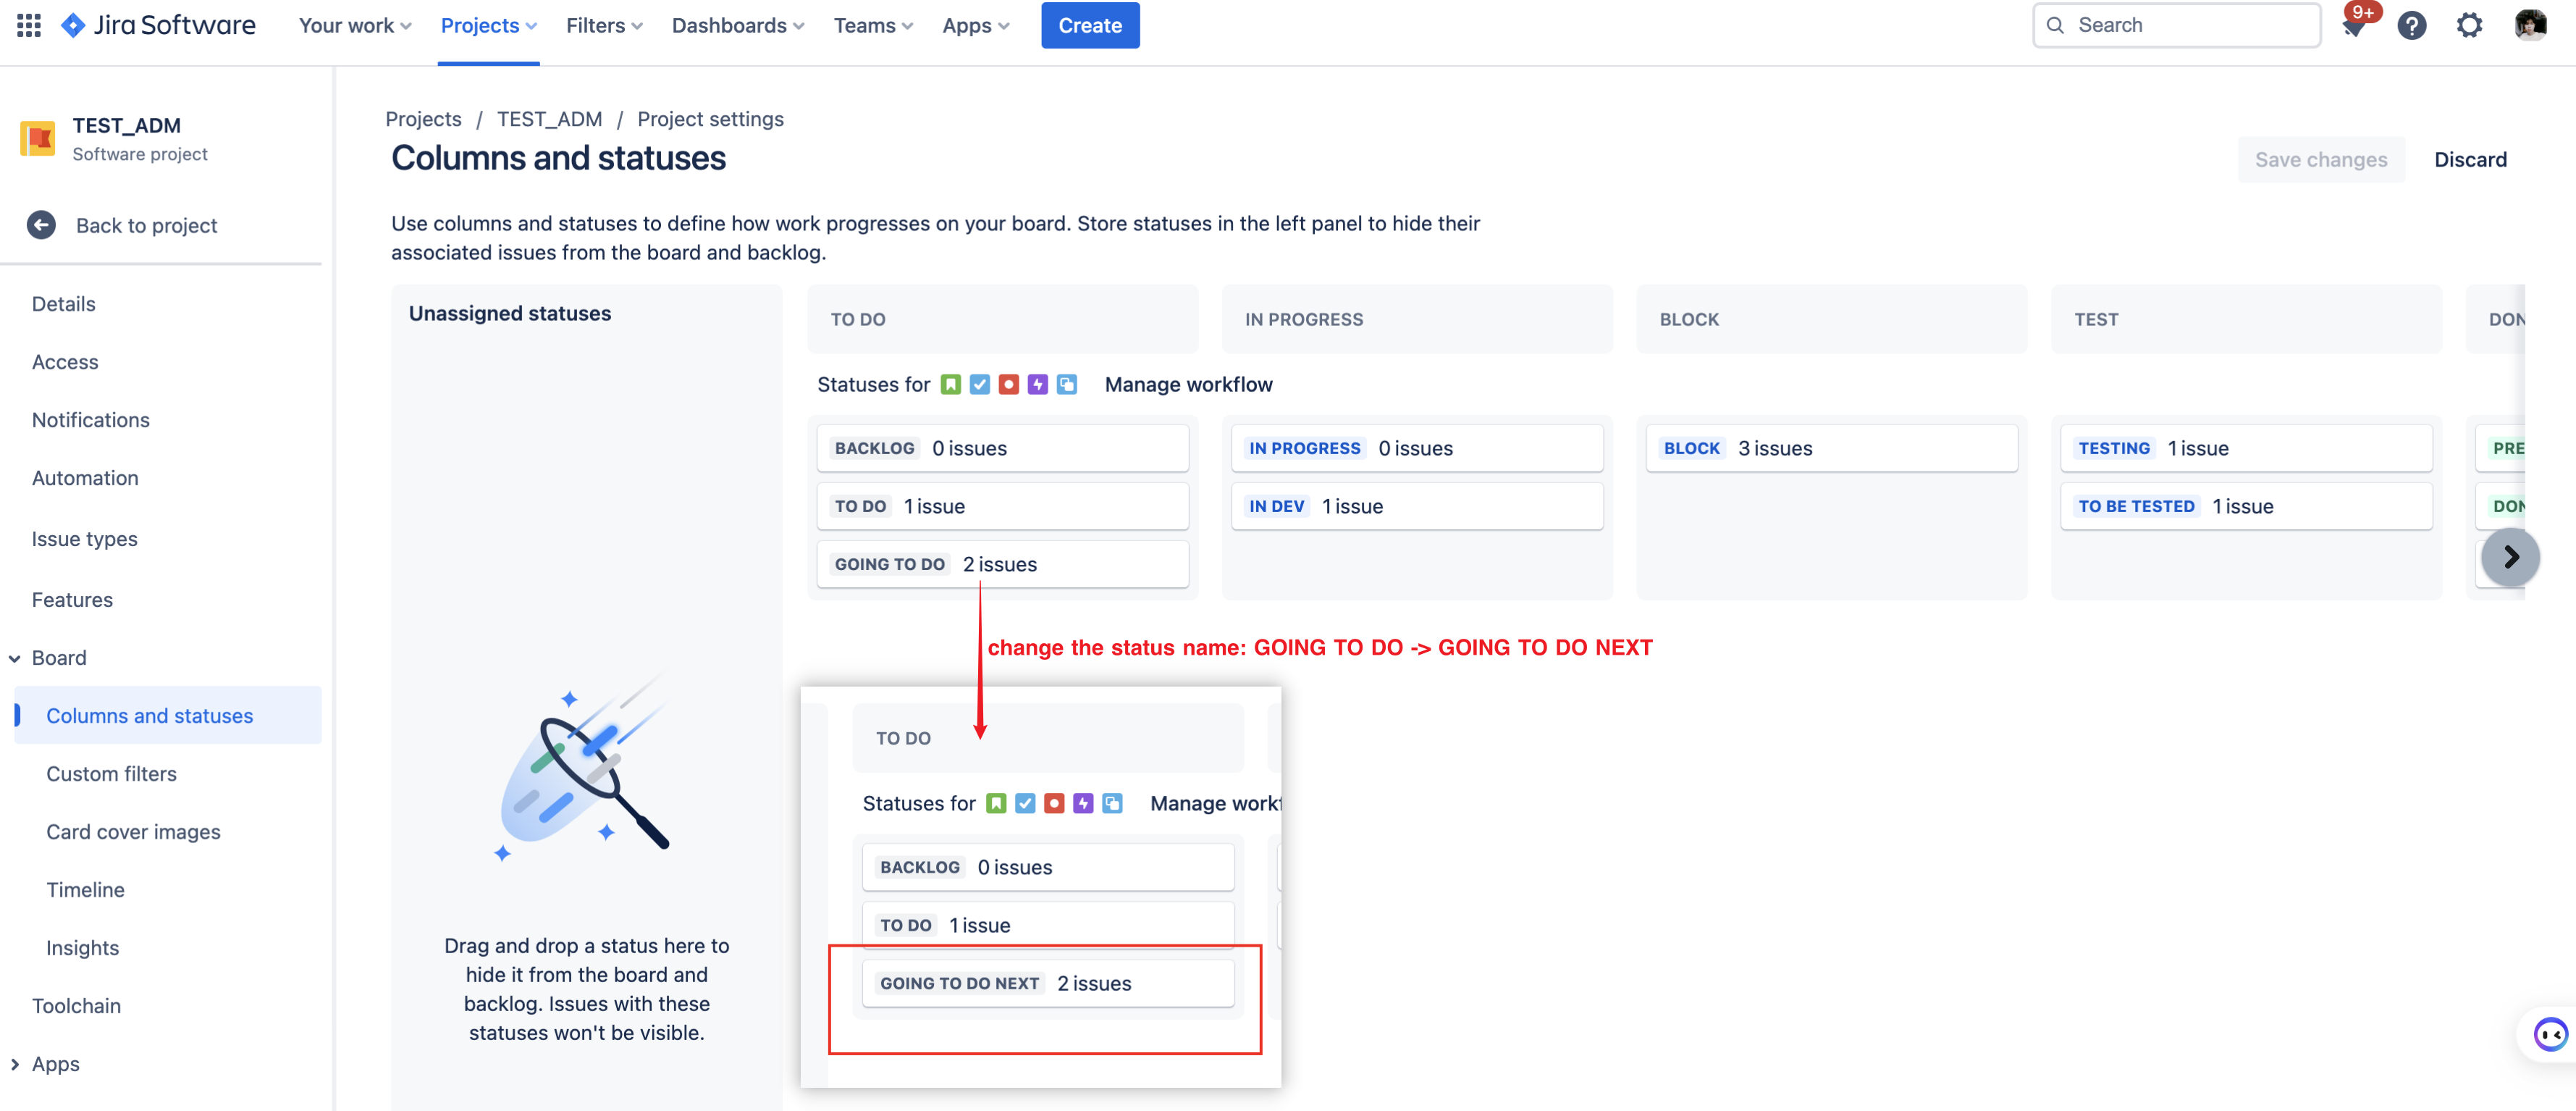This screenshot has height=1111, width=2576.
Task: Click the Jira Software logo
Action: tap(158, 26)
